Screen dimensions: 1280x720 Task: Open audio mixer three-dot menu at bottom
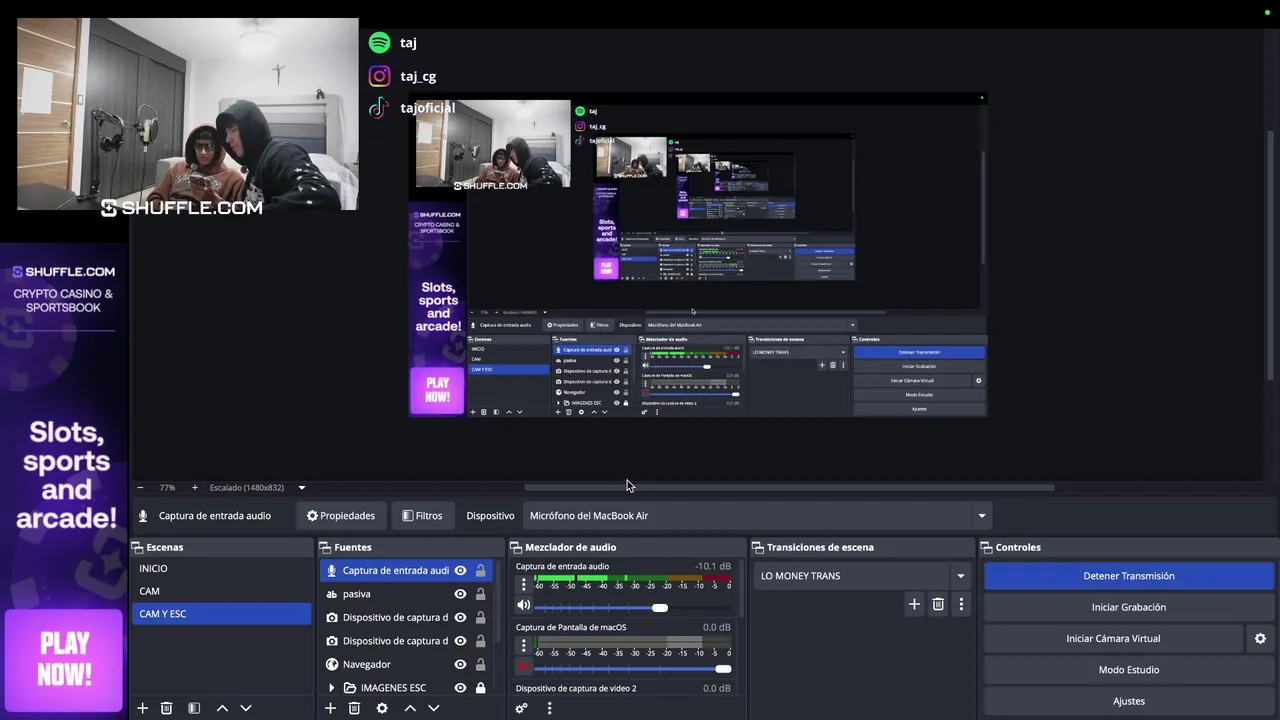549,708
